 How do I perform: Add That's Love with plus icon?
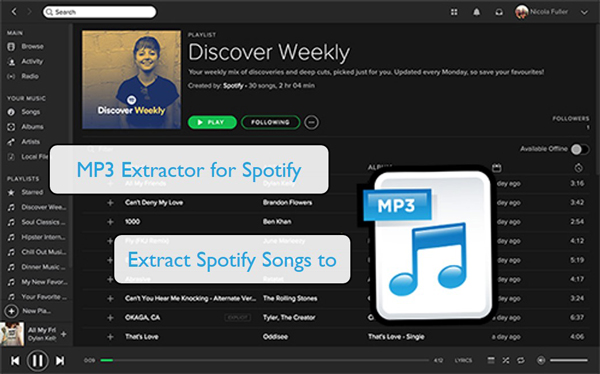point(110,337)
